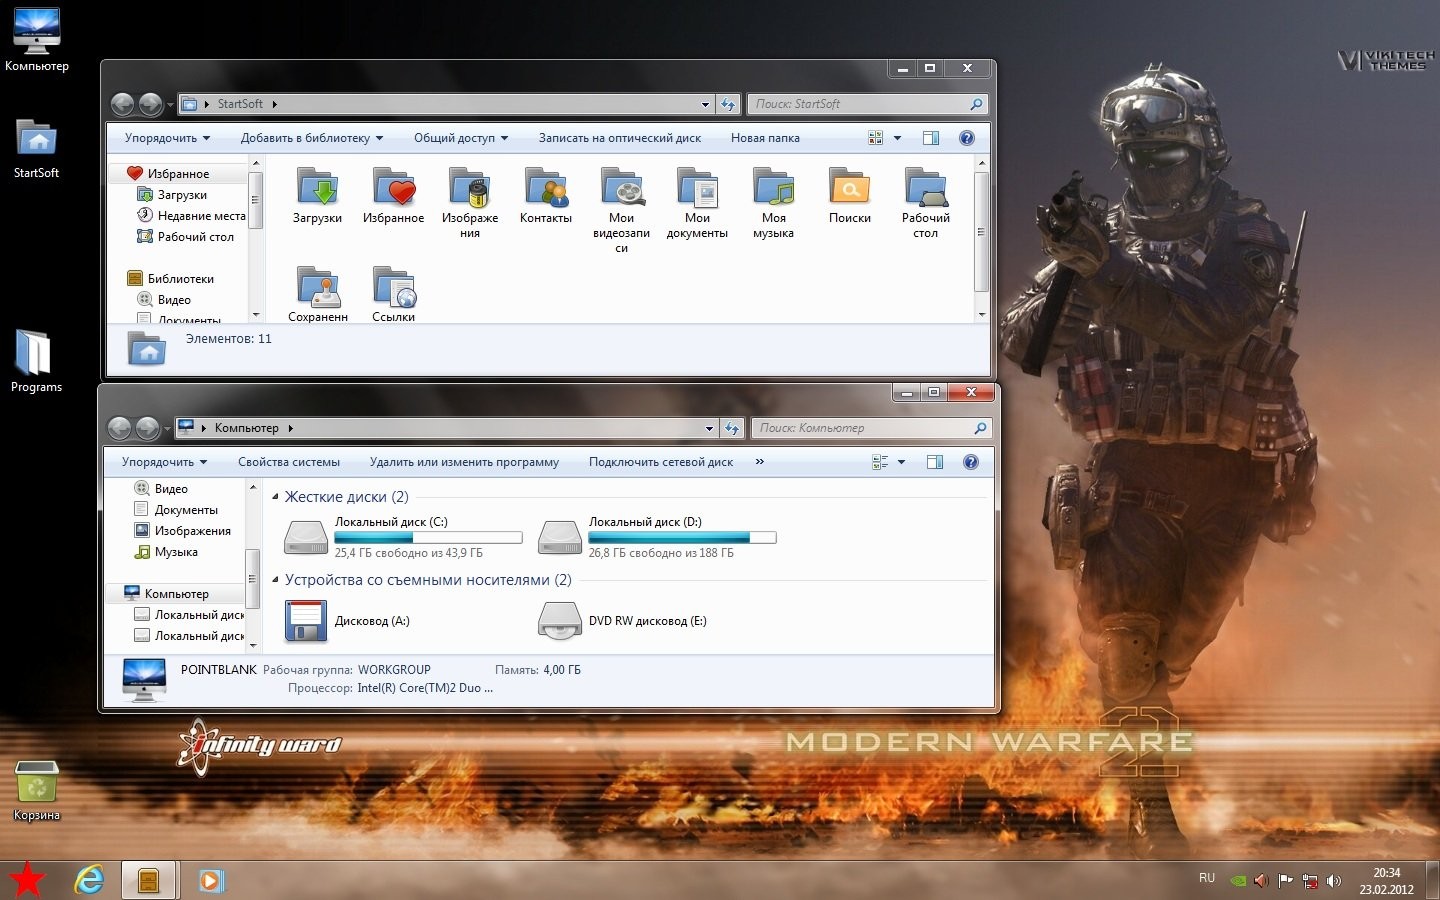Open Упорядочить dropdown in Компьютер window
This screenshot has width=1440, height=900.
(x=164, y=462)
